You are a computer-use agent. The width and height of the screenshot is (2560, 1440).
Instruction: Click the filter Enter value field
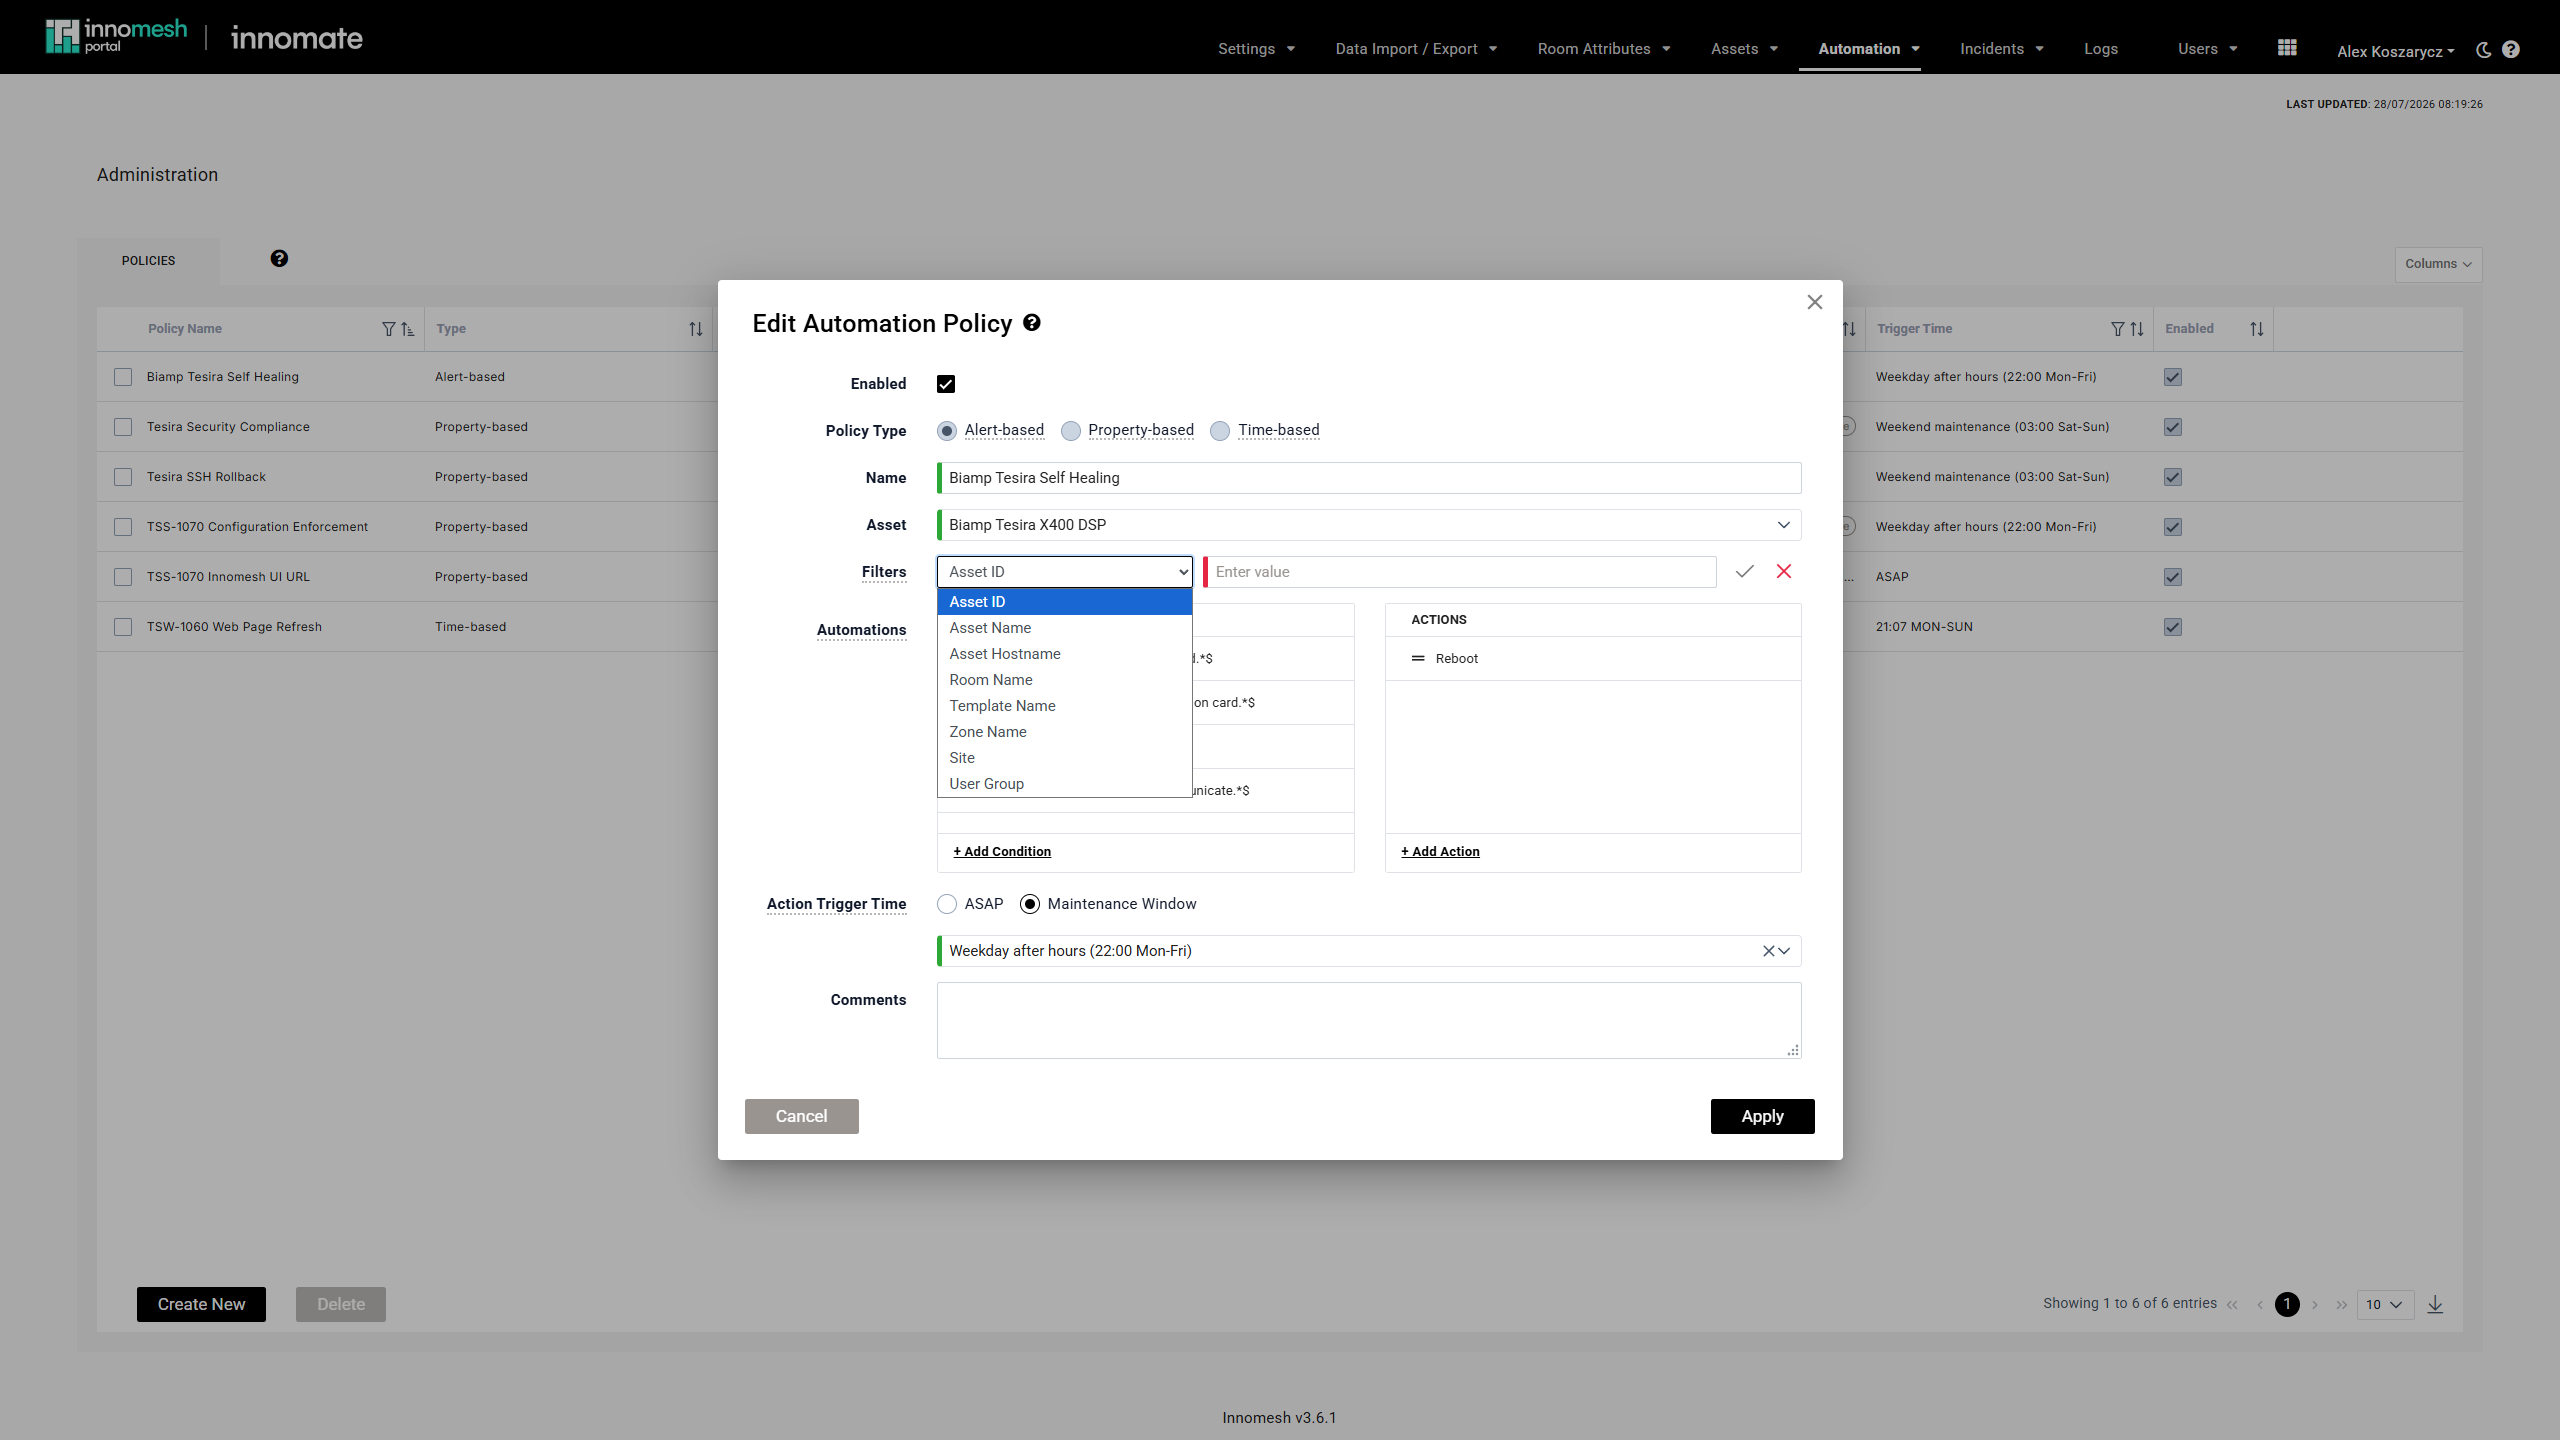click(x=1460, y=572)
